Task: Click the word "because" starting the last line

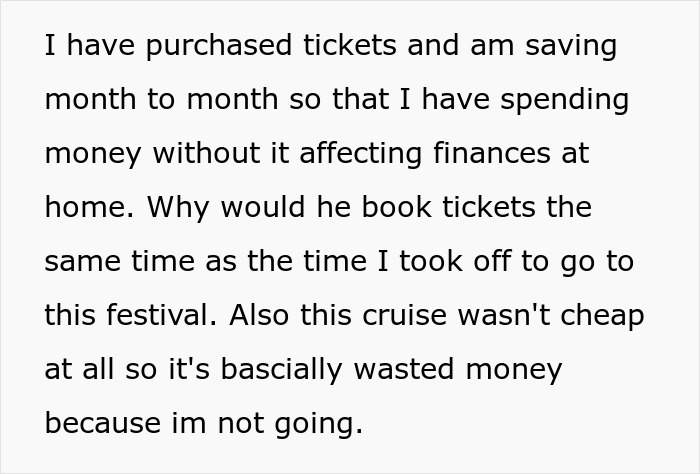Action: pyautogui.click(x=101, y=424)
